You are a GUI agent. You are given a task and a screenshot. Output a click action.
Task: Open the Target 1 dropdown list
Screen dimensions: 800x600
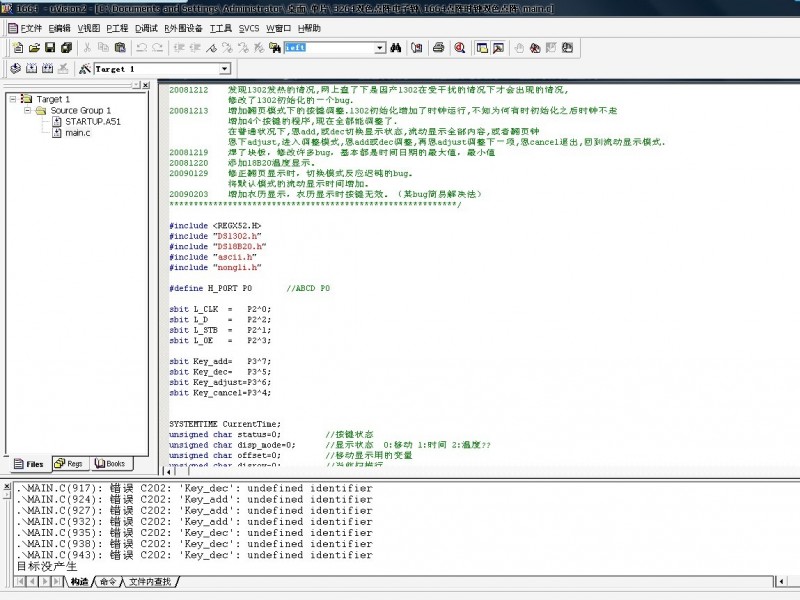point(224,69)
